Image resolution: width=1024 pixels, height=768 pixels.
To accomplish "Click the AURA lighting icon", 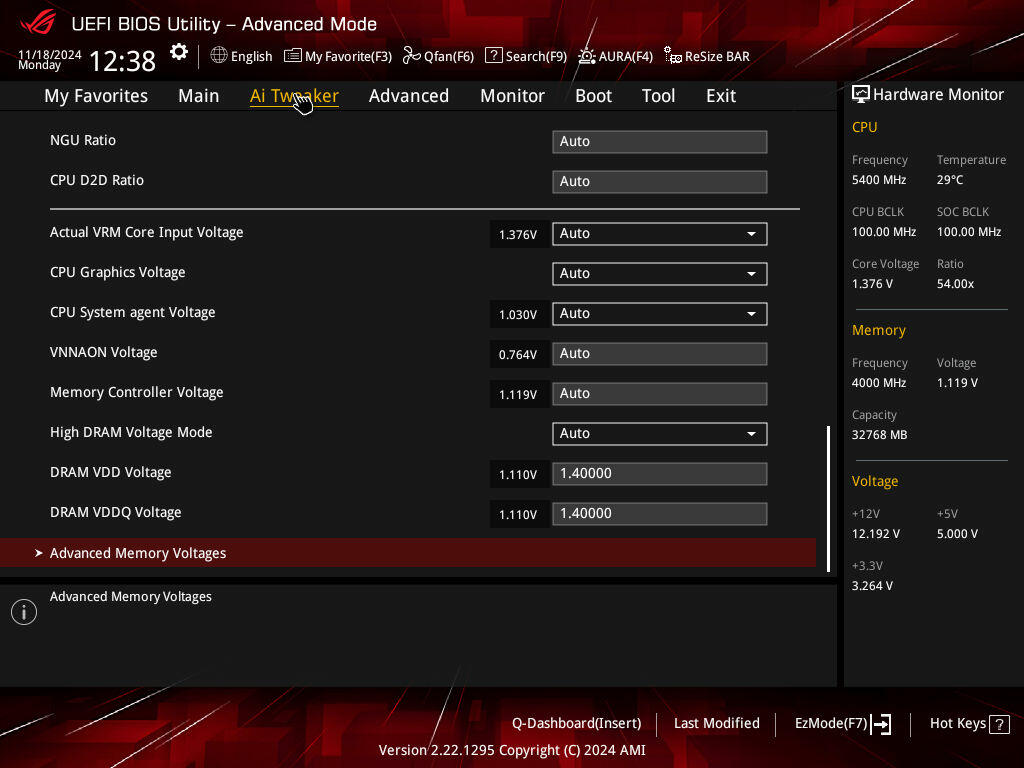I will (x=586, y=56).
